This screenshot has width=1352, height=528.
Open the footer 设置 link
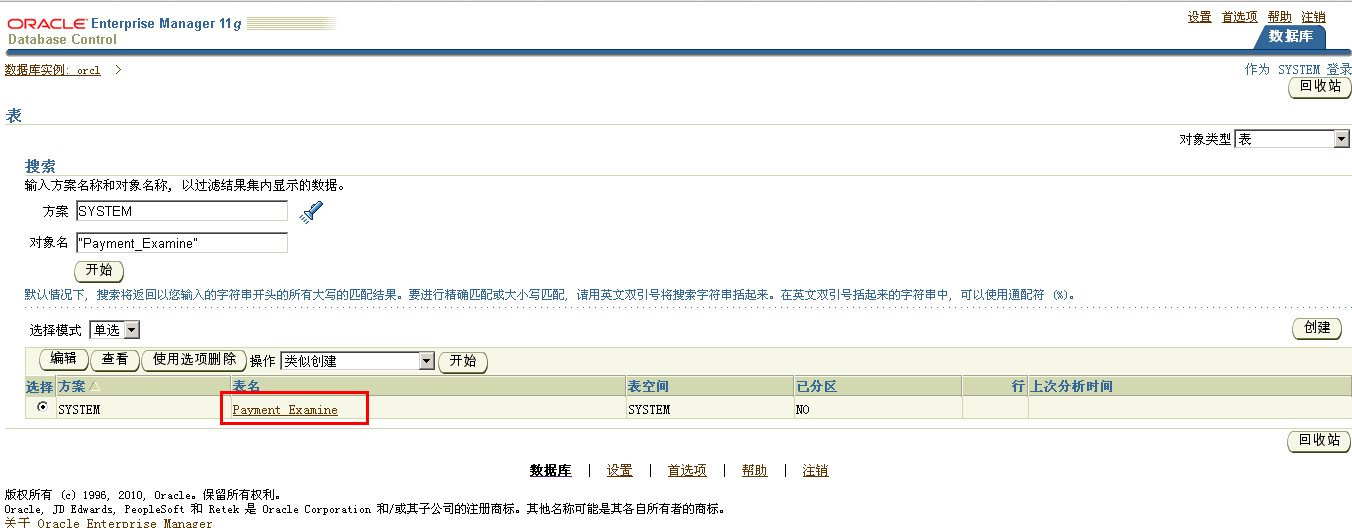tap(619, 471)
